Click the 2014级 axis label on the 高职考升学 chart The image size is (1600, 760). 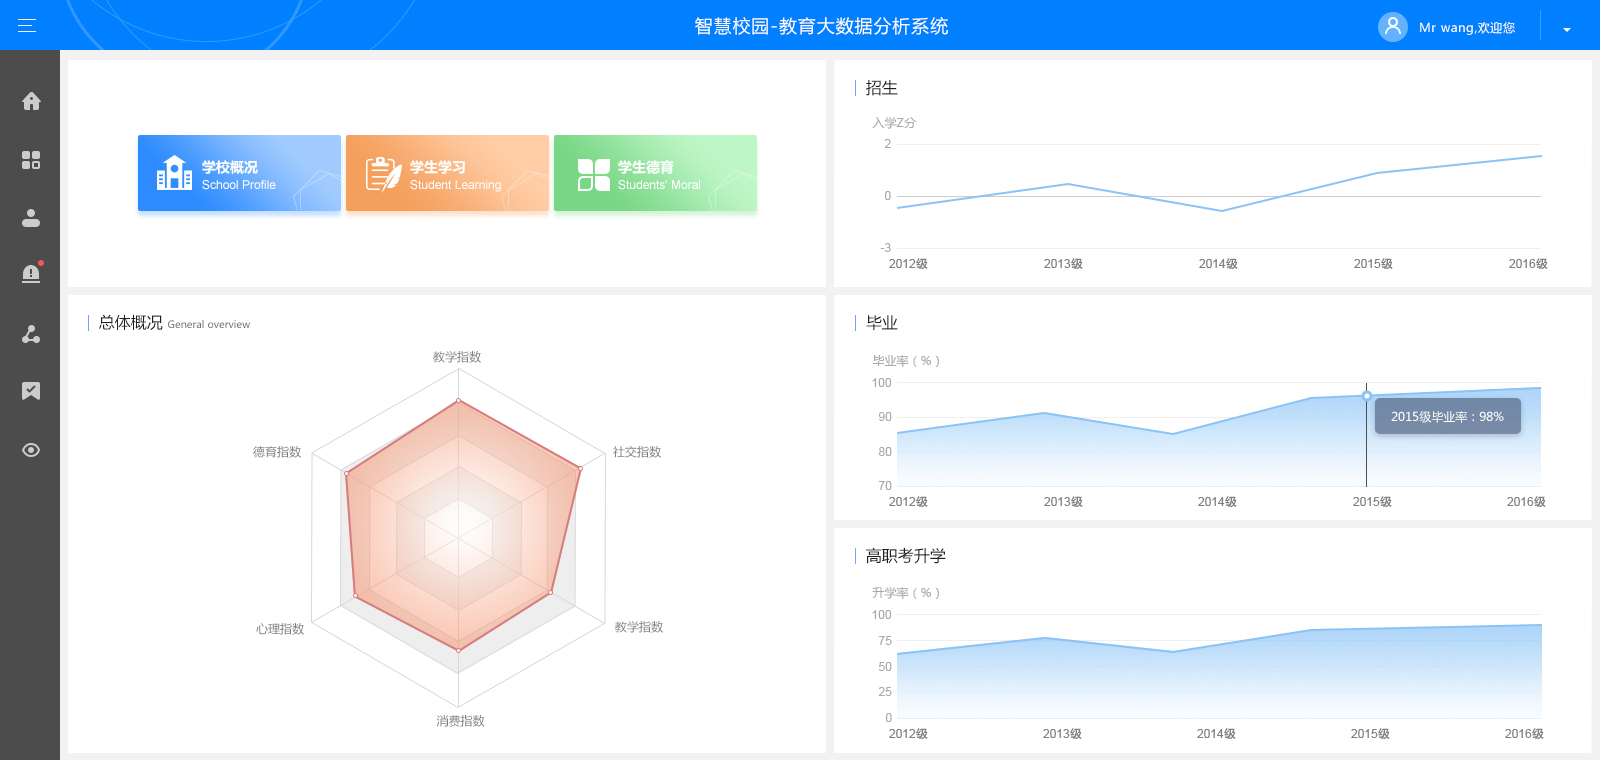pos(1216,734)
